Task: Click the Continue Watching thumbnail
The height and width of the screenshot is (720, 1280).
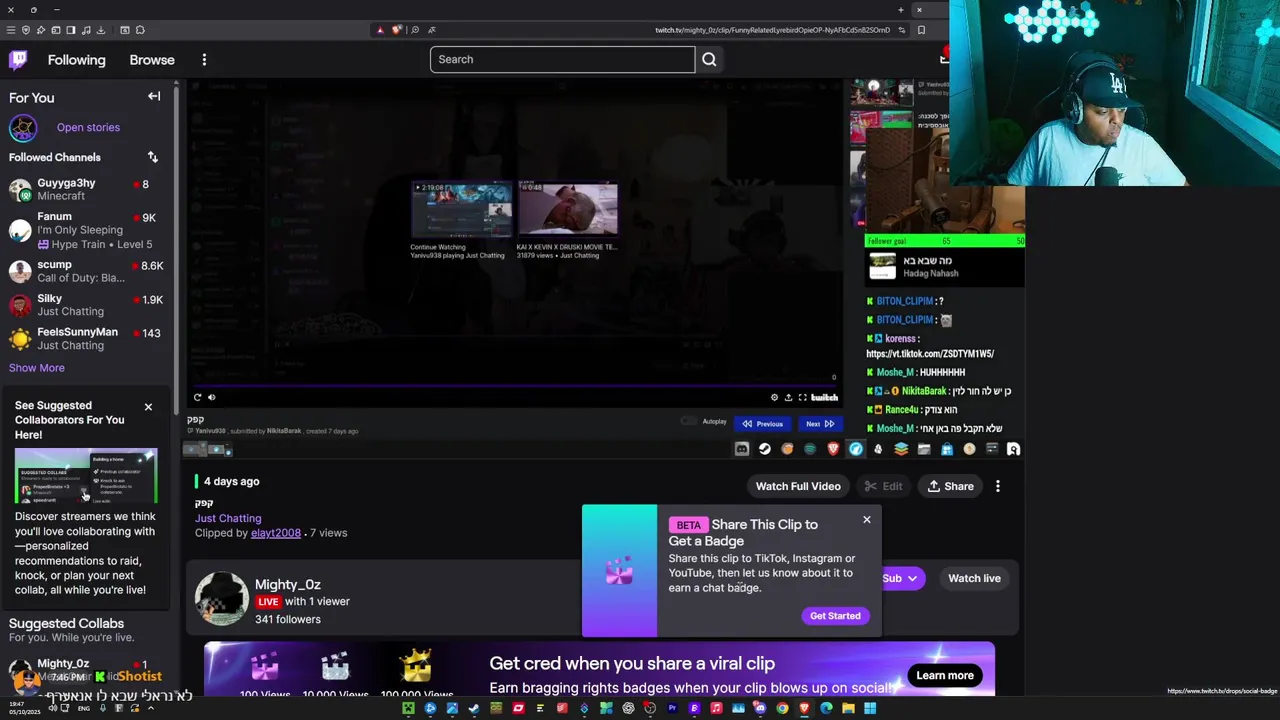Action: click(461, 208)
